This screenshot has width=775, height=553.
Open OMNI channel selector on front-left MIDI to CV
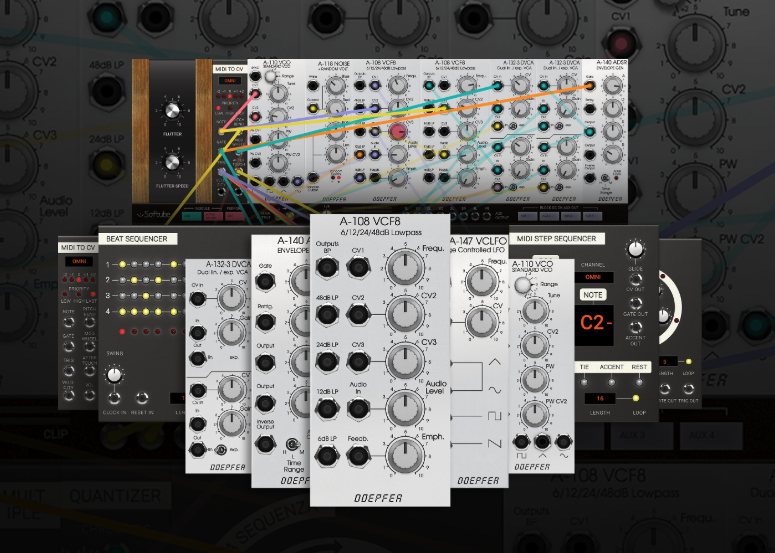[79, 261]
